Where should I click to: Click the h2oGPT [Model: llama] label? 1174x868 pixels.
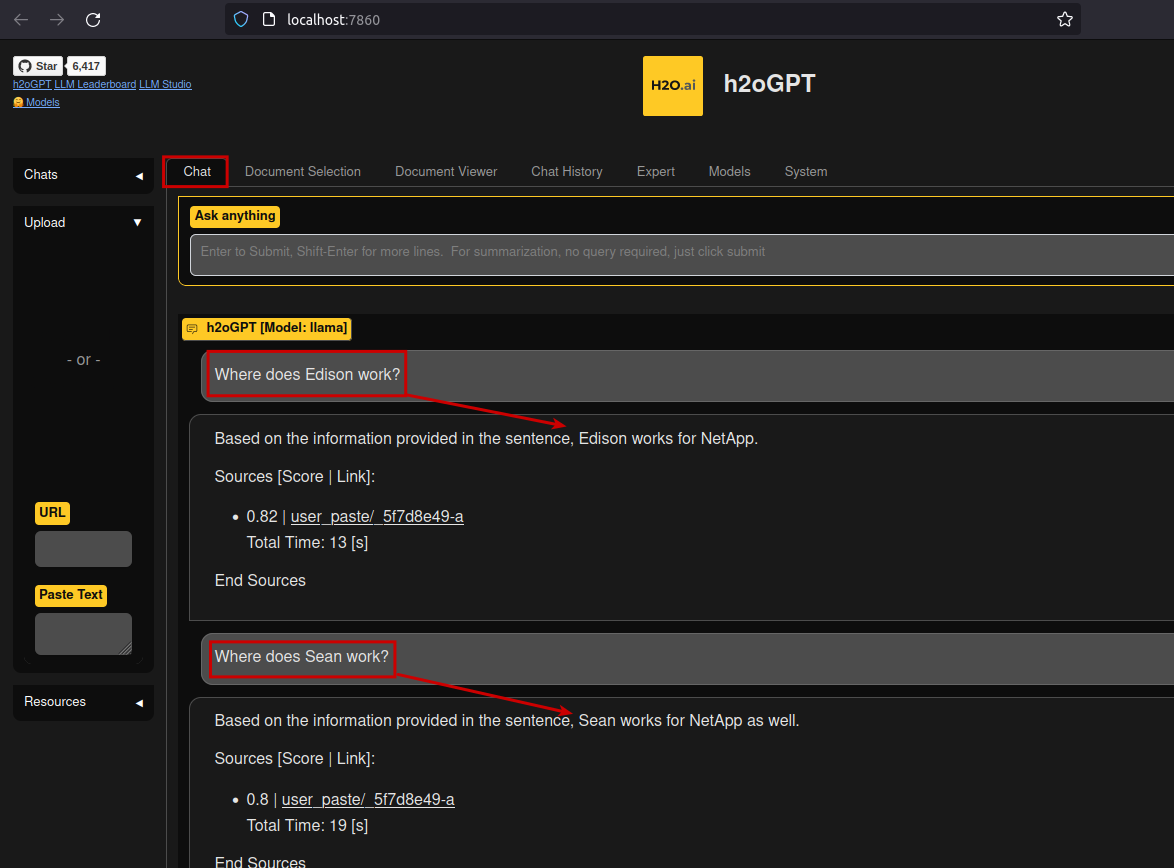click(267, 328)
